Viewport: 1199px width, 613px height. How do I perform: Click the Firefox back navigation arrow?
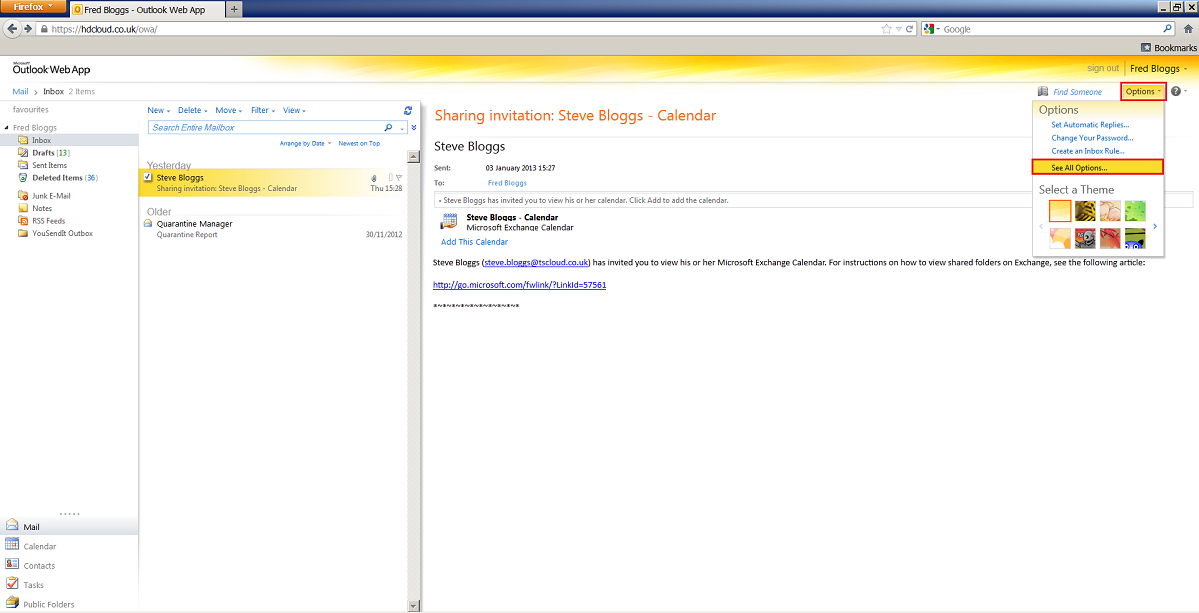point(12,29)
